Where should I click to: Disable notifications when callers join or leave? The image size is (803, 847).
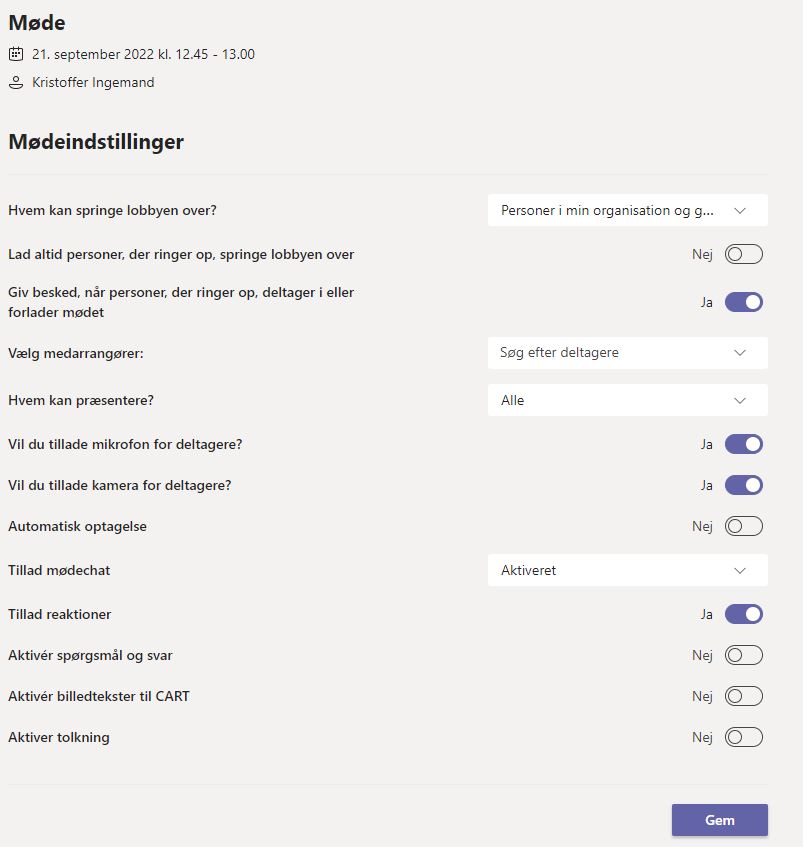pos(742,301)
